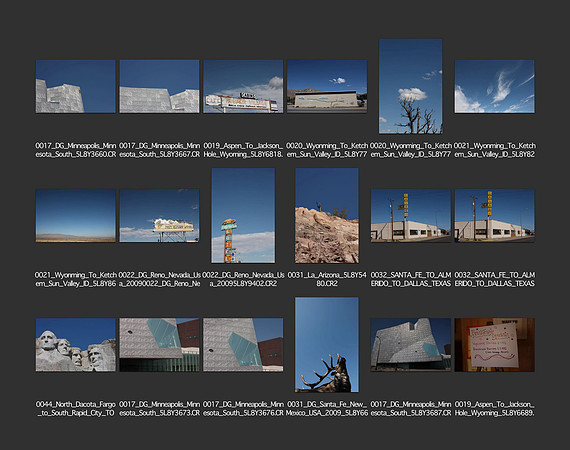Open the low beige building with mountains photo
This screenshot has height=450, width=570.
(327, 86)
